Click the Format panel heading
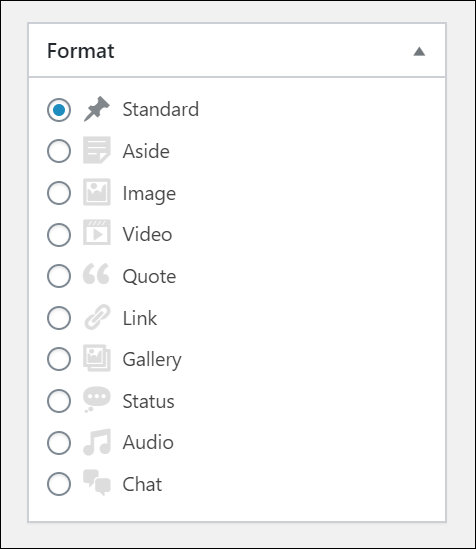The width and height of the screenshot is (476, 549). click(x=80, y=51)
